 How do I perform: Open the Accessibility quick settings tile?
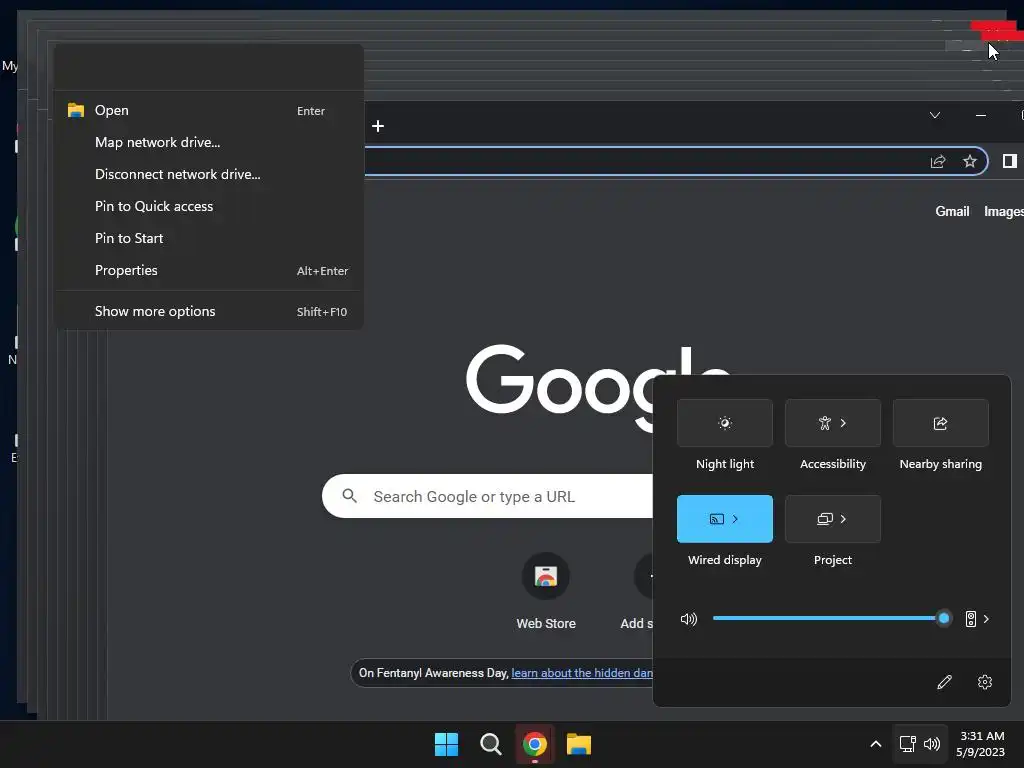click(x=833, y=423)
